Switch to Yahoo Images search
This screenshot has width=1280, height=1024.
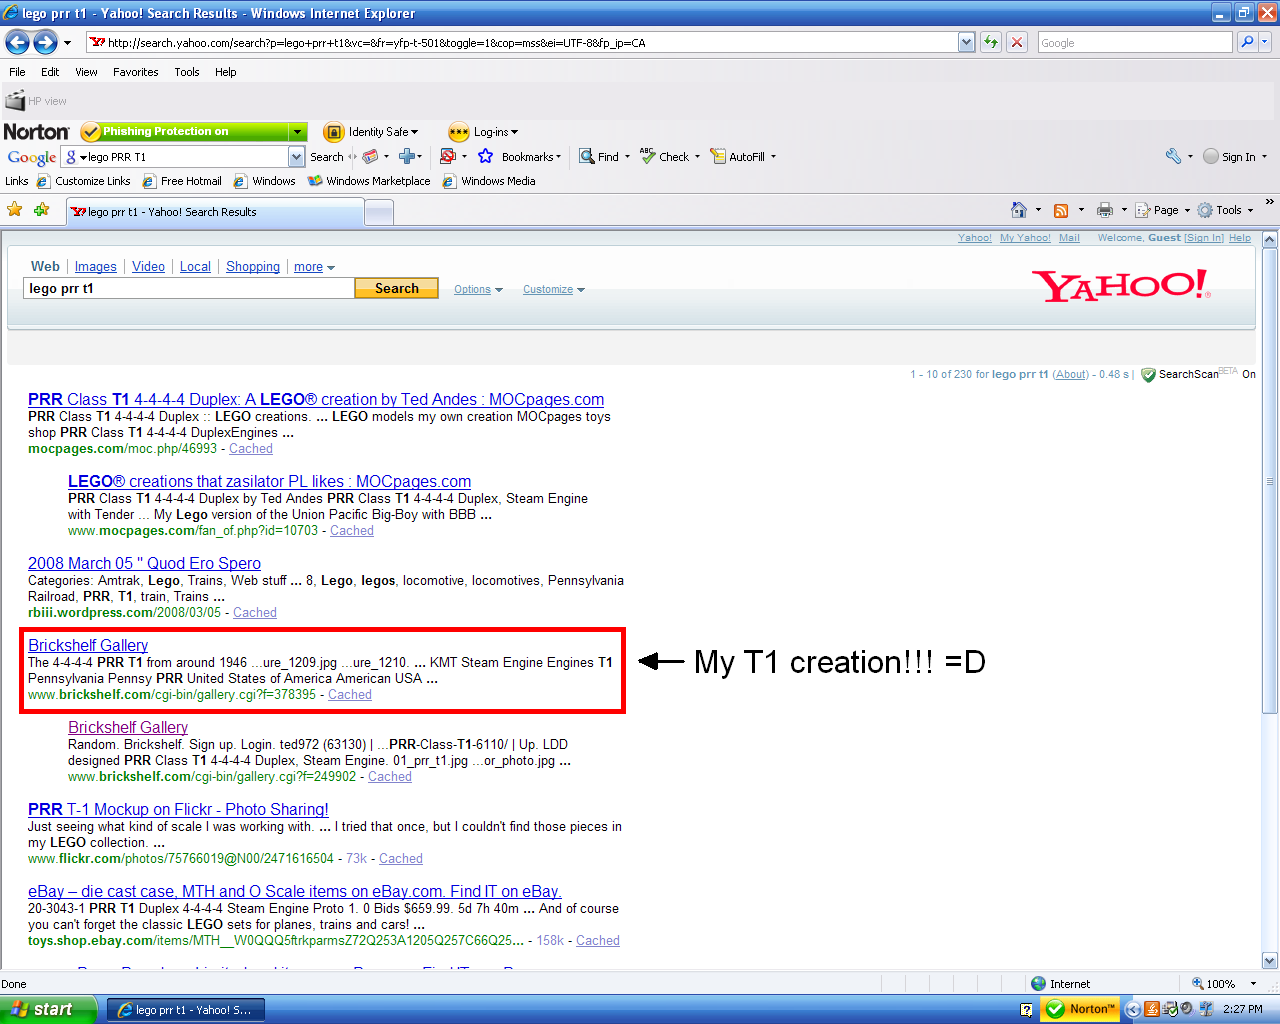96,267
